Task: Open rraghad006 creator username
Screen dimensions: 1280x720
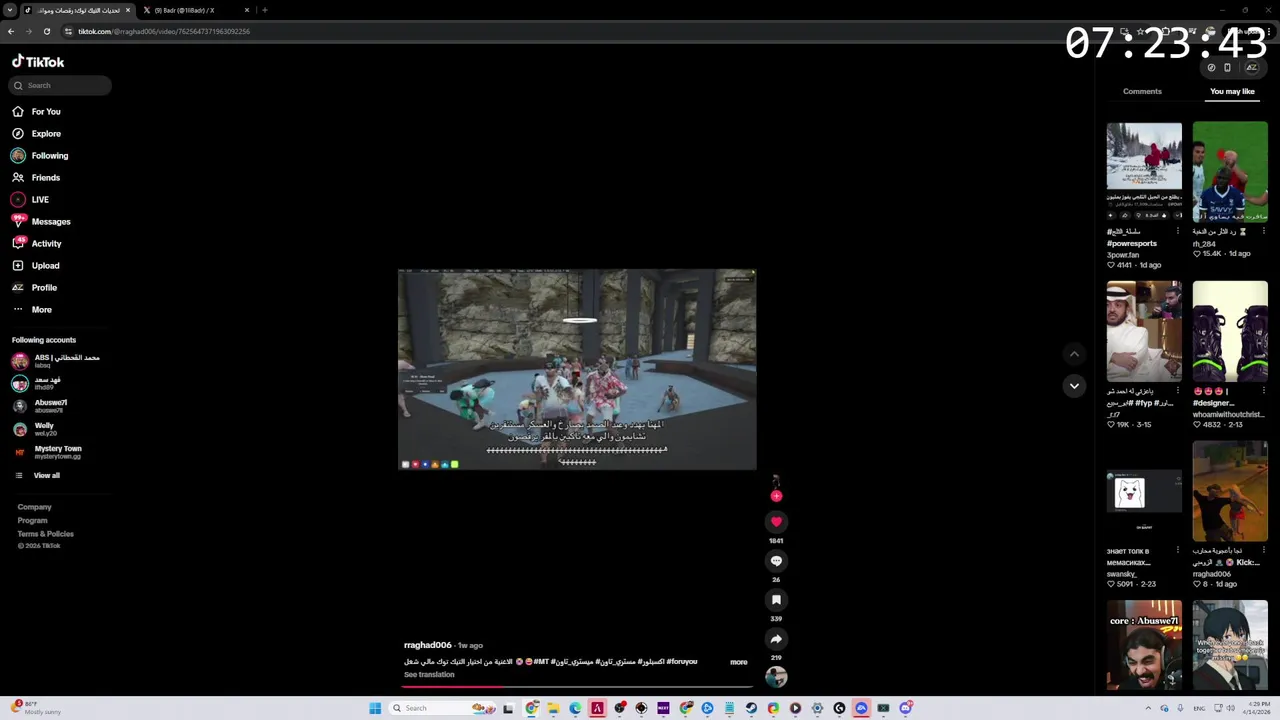Action: (x=428, y=645)
